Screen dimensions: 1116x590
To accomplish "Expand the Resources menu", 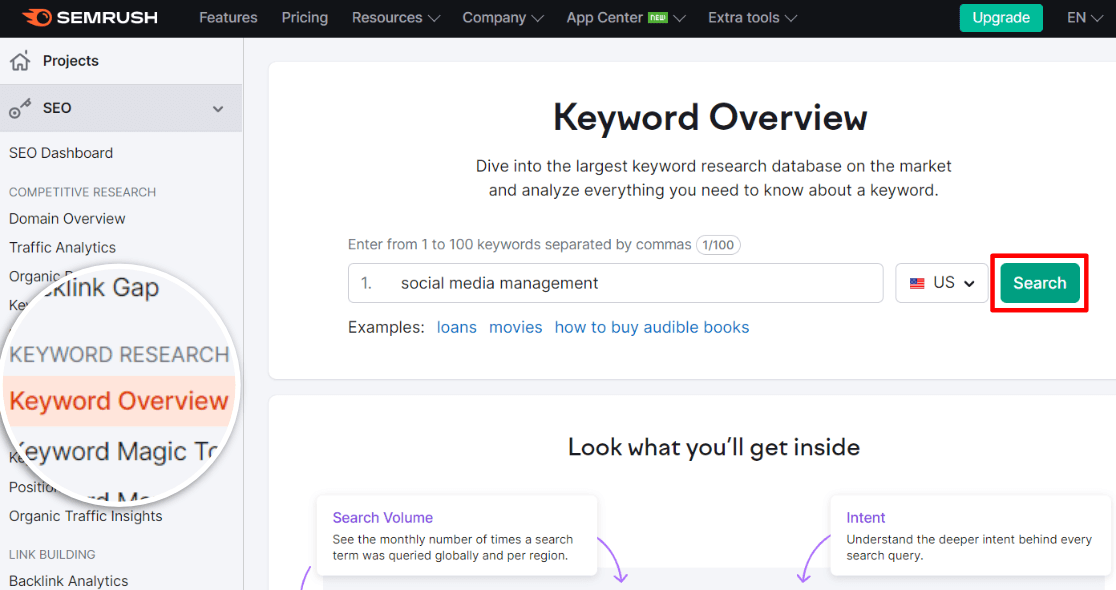I will (x=395, y=17).
